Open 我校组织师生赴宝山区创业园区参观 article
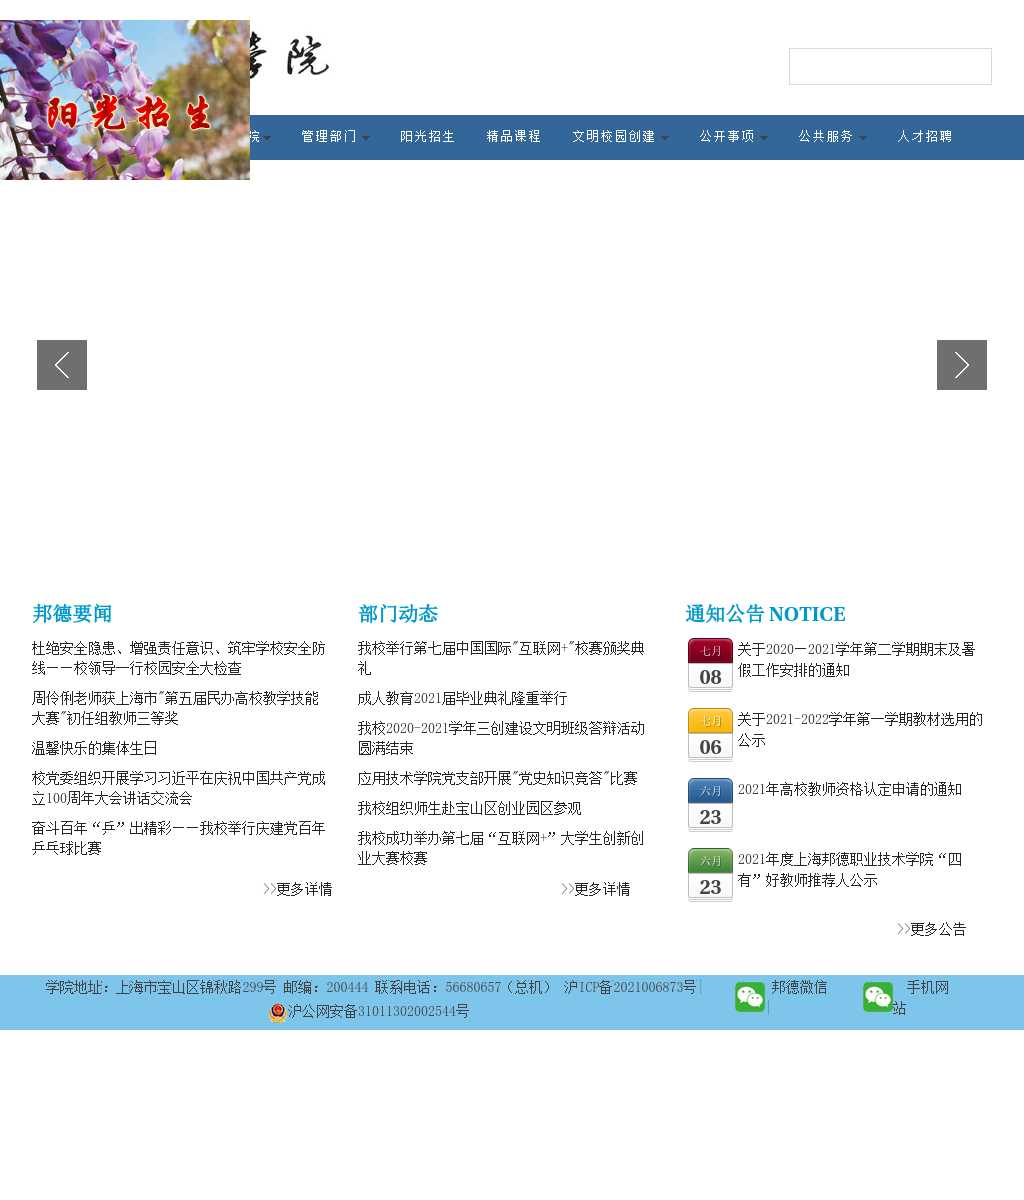This screenshot has width=1024, height=1200. point(470,809)
